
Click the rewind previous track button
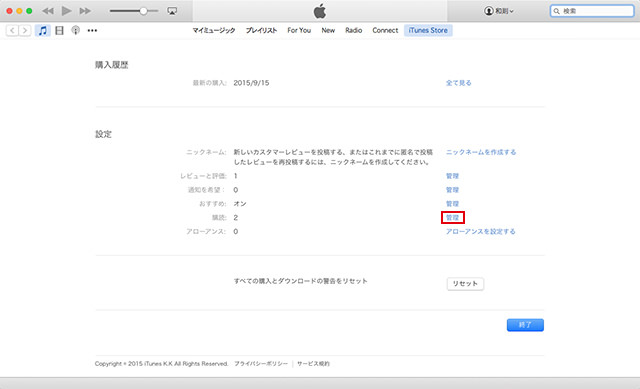(48, 11)
